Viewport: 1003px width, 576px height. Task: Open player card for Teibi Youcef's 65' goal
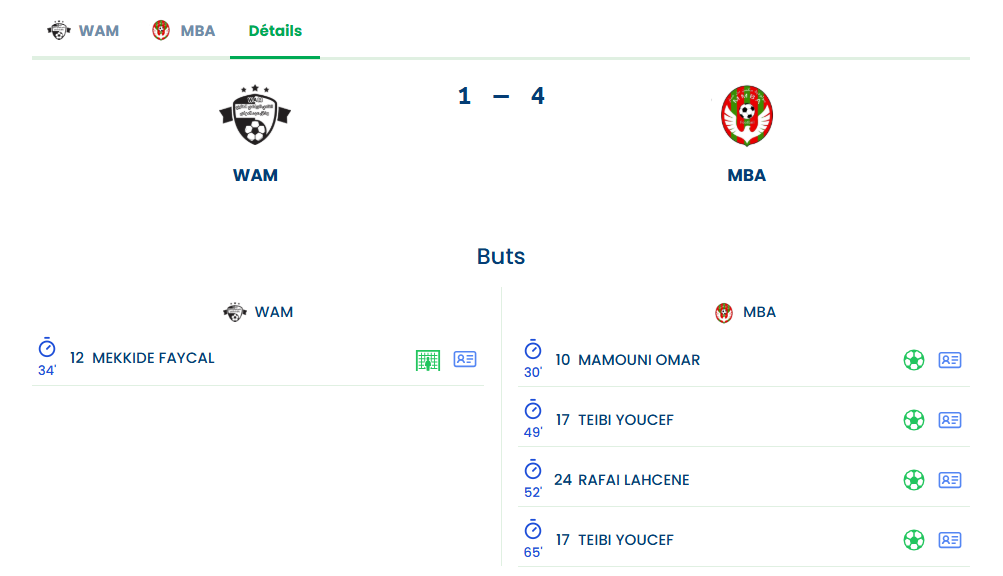pos(950,540)
